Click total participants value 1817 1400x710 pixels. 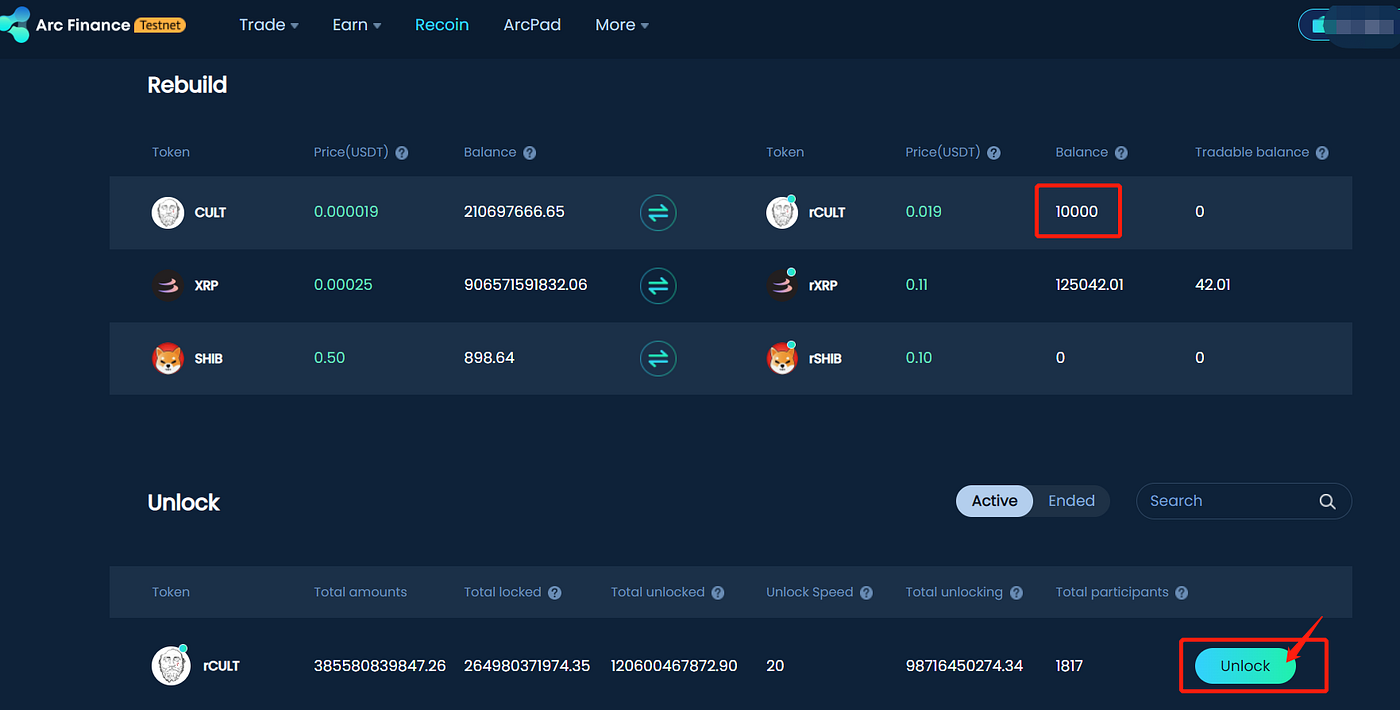1069,666
